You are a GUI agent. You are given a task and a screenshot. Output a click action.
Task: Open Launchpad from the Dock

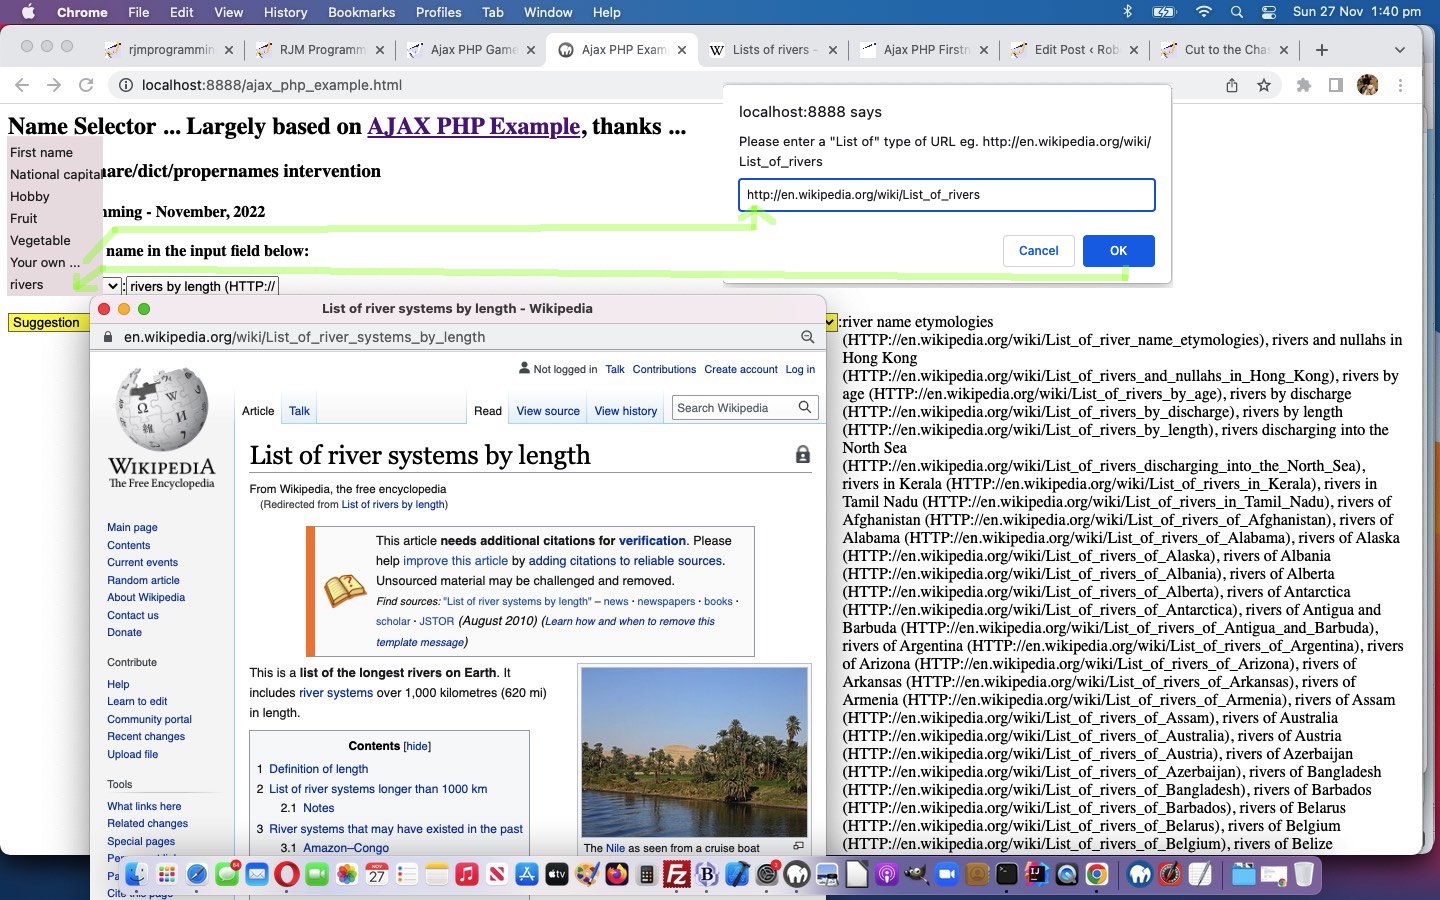point(167,875)
